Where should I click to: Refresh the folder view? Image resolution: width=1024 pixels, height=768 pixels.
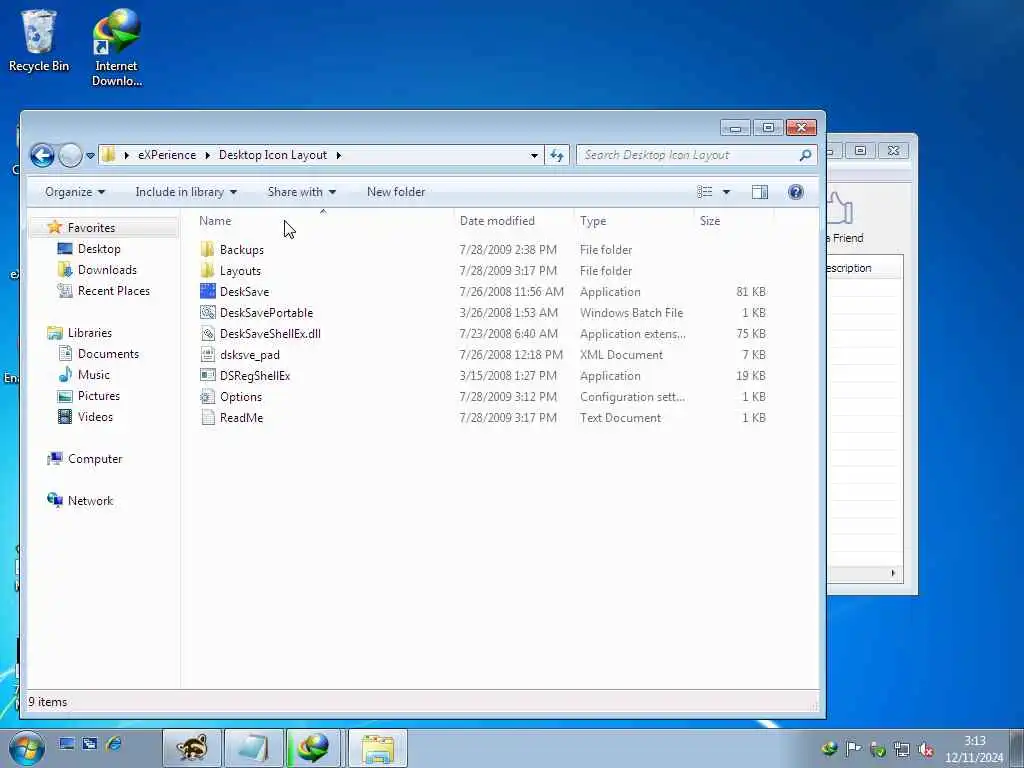coord(556,155)
